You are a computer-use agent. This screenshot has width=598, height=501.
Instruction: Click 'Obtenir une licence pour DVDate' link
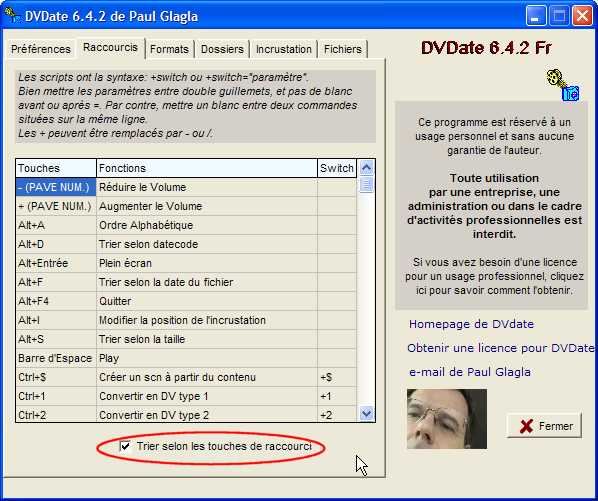500,348
